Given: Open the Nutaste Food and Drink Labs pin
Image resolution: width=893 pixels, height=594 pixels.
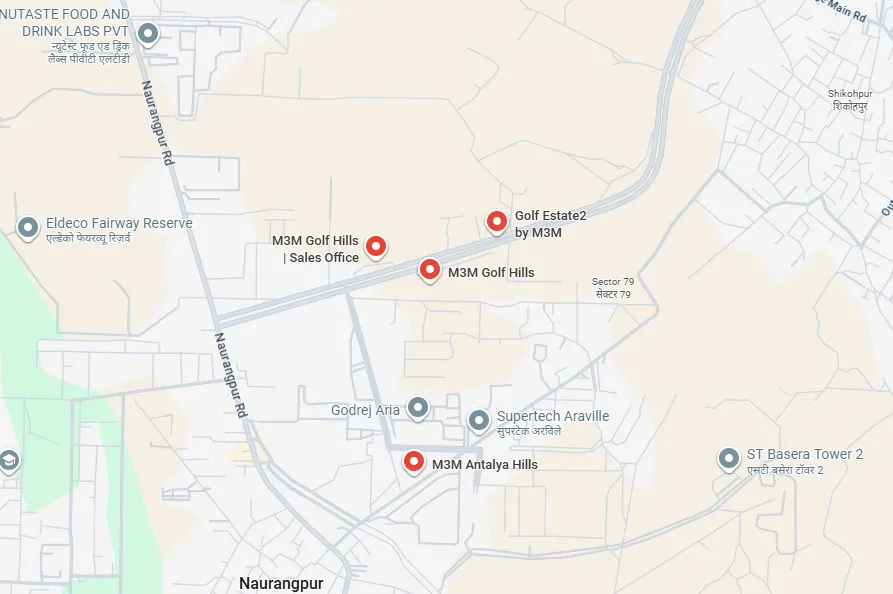Looking at the screenshot, I should coord(148,34).
